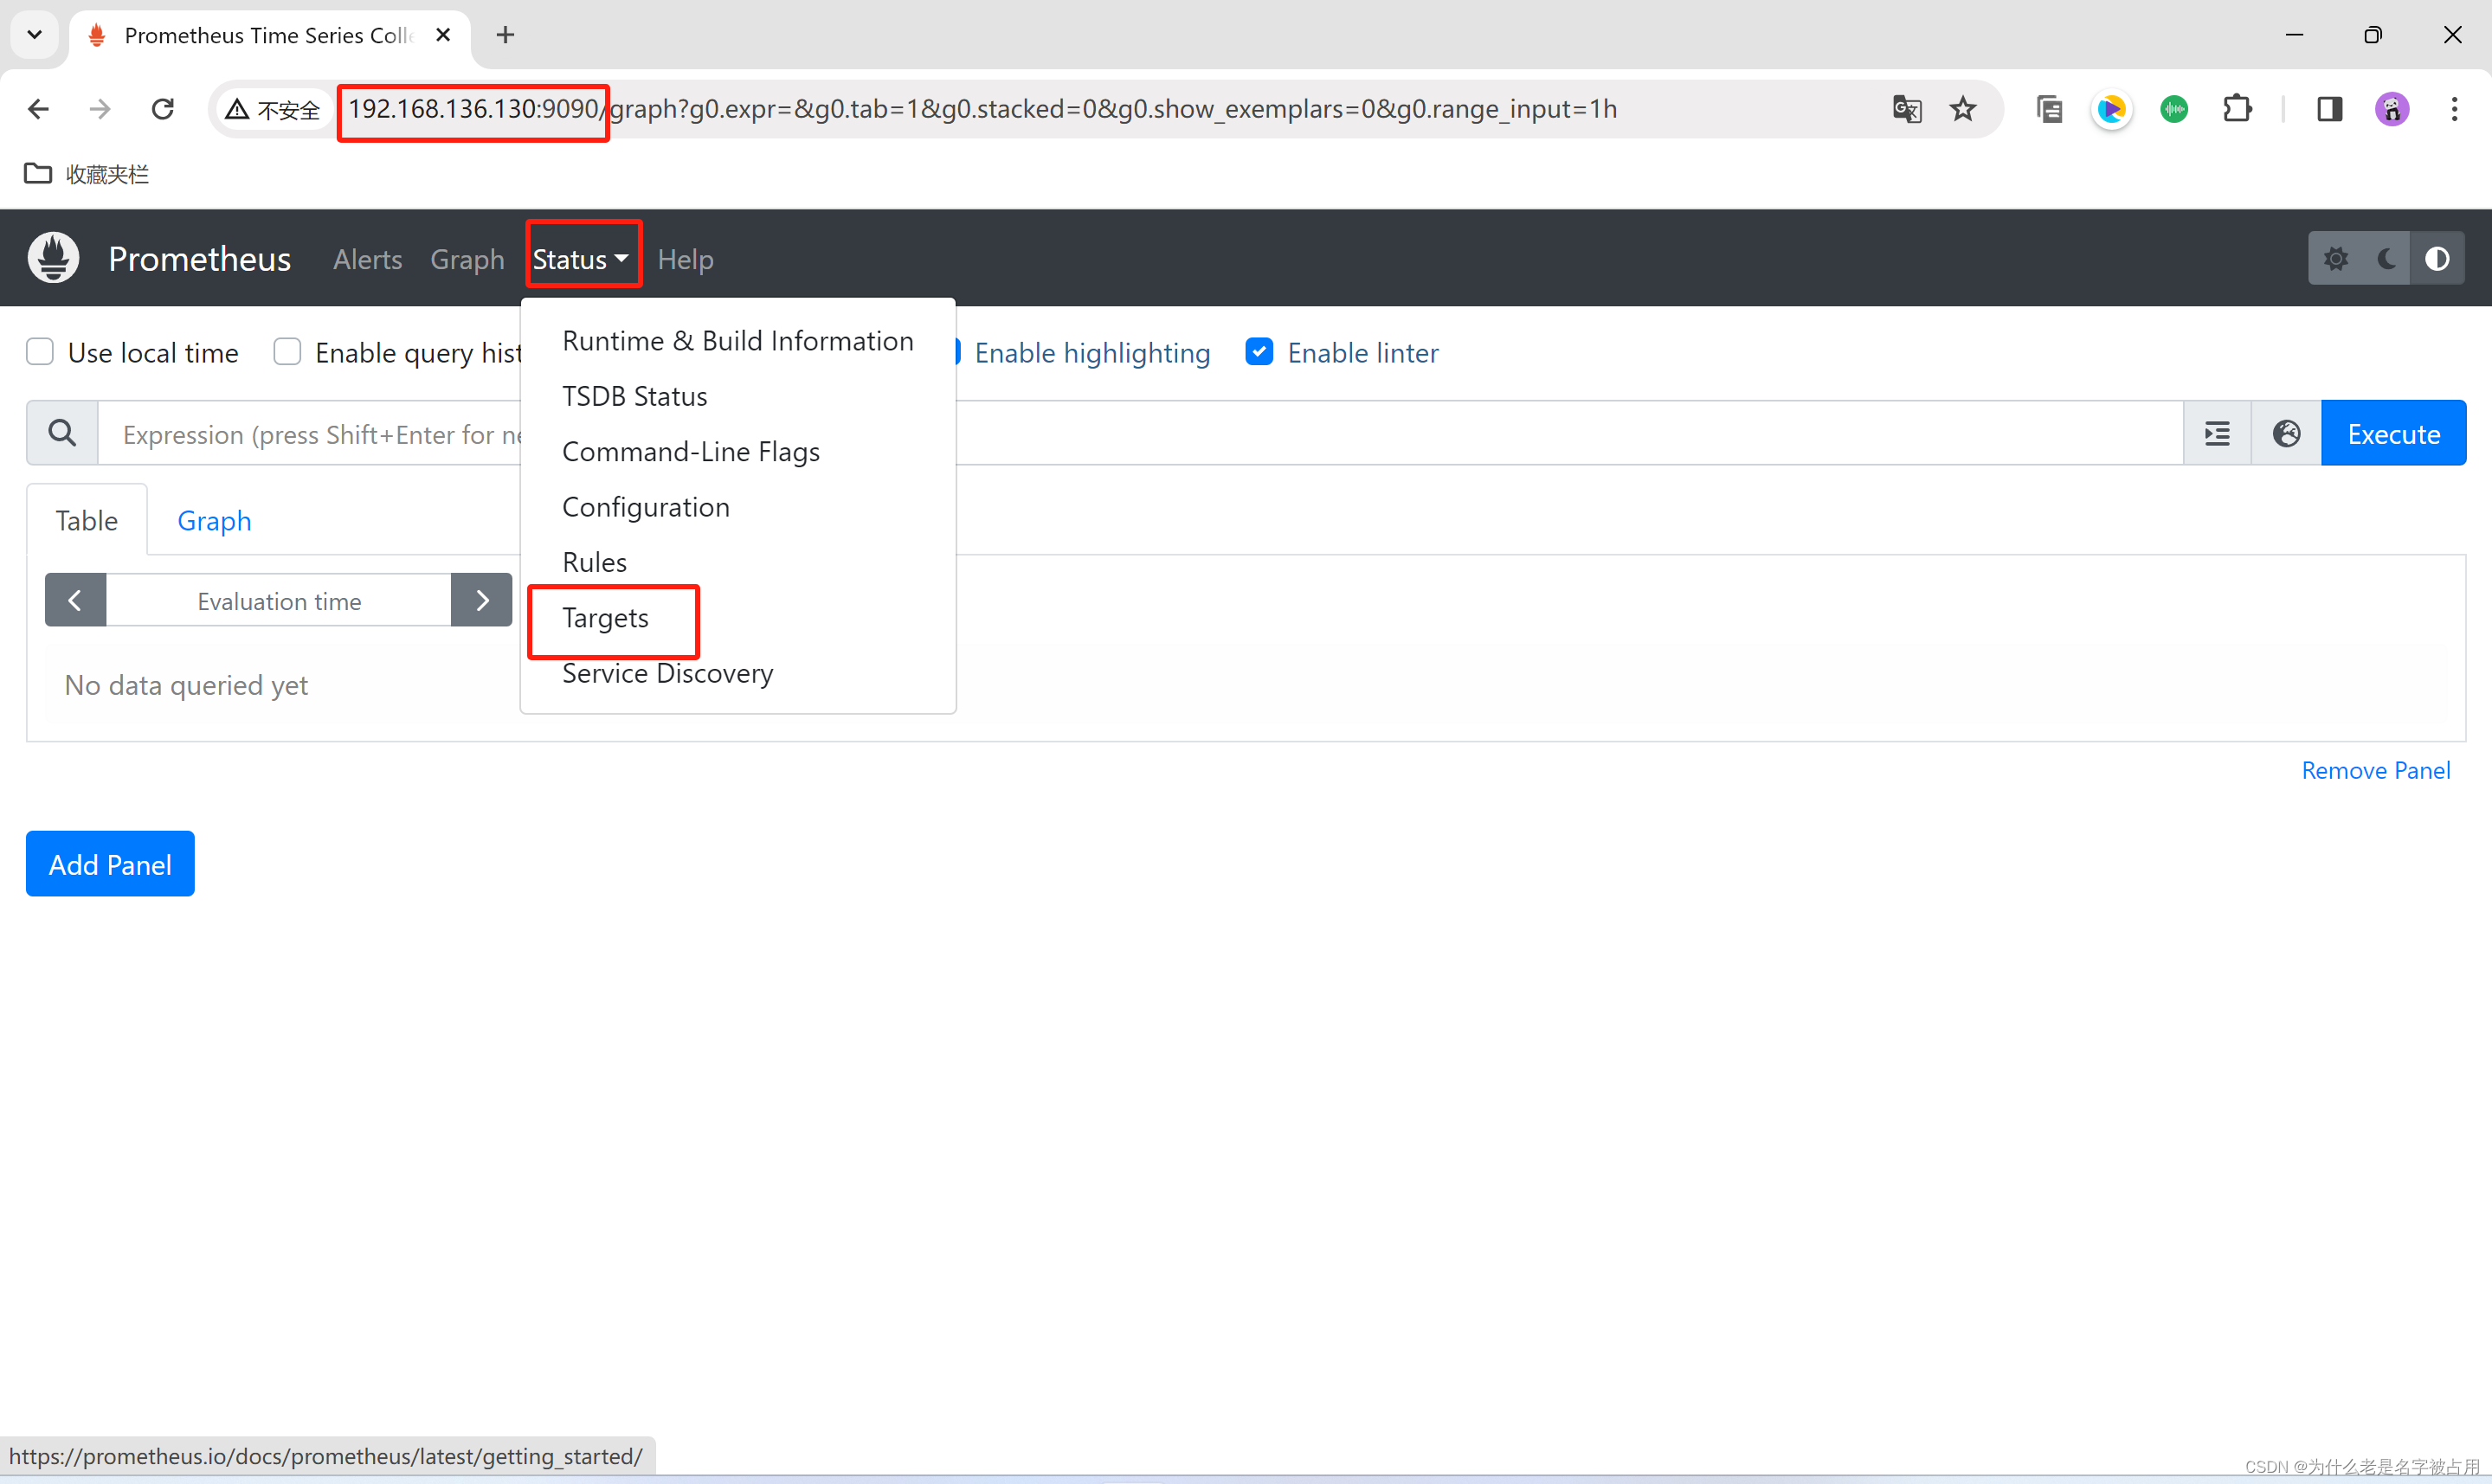Image resolution: width=2492 pixels, height=1484 pixels.
Task: Click the expression search magnifier icon
Action: (x=62, y=433)
